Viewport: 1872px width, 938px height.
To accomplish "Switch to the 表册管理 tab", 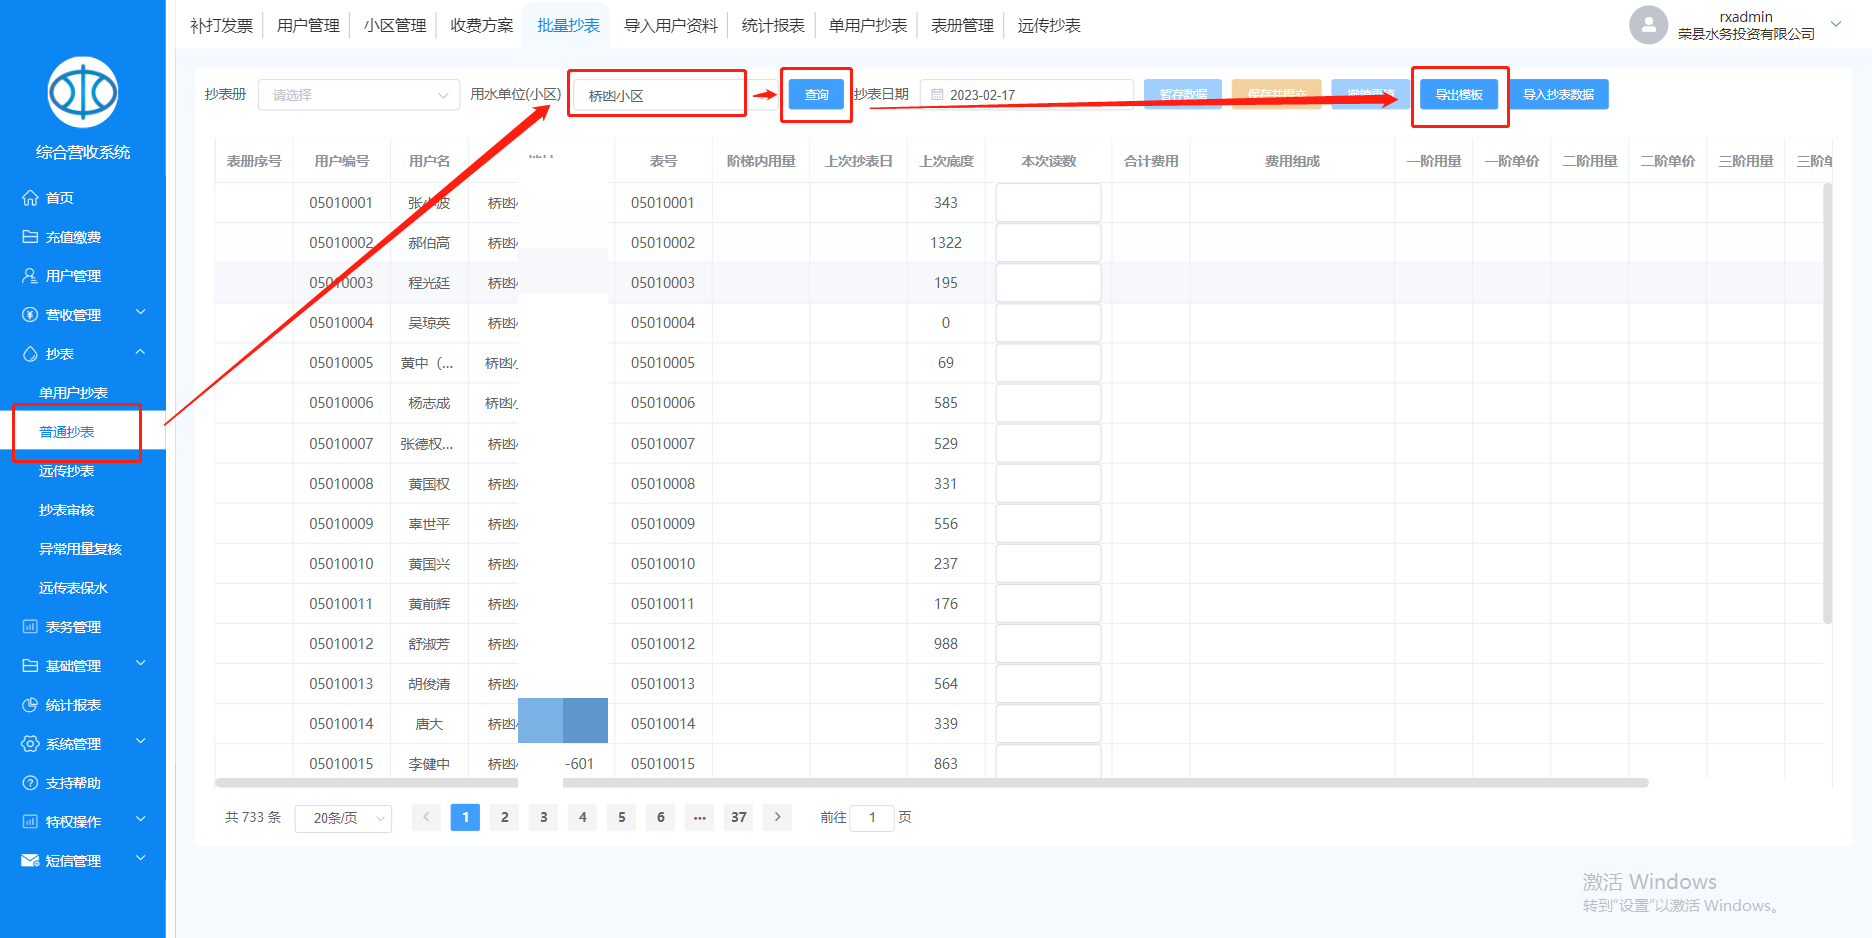I will pos(963,26).
